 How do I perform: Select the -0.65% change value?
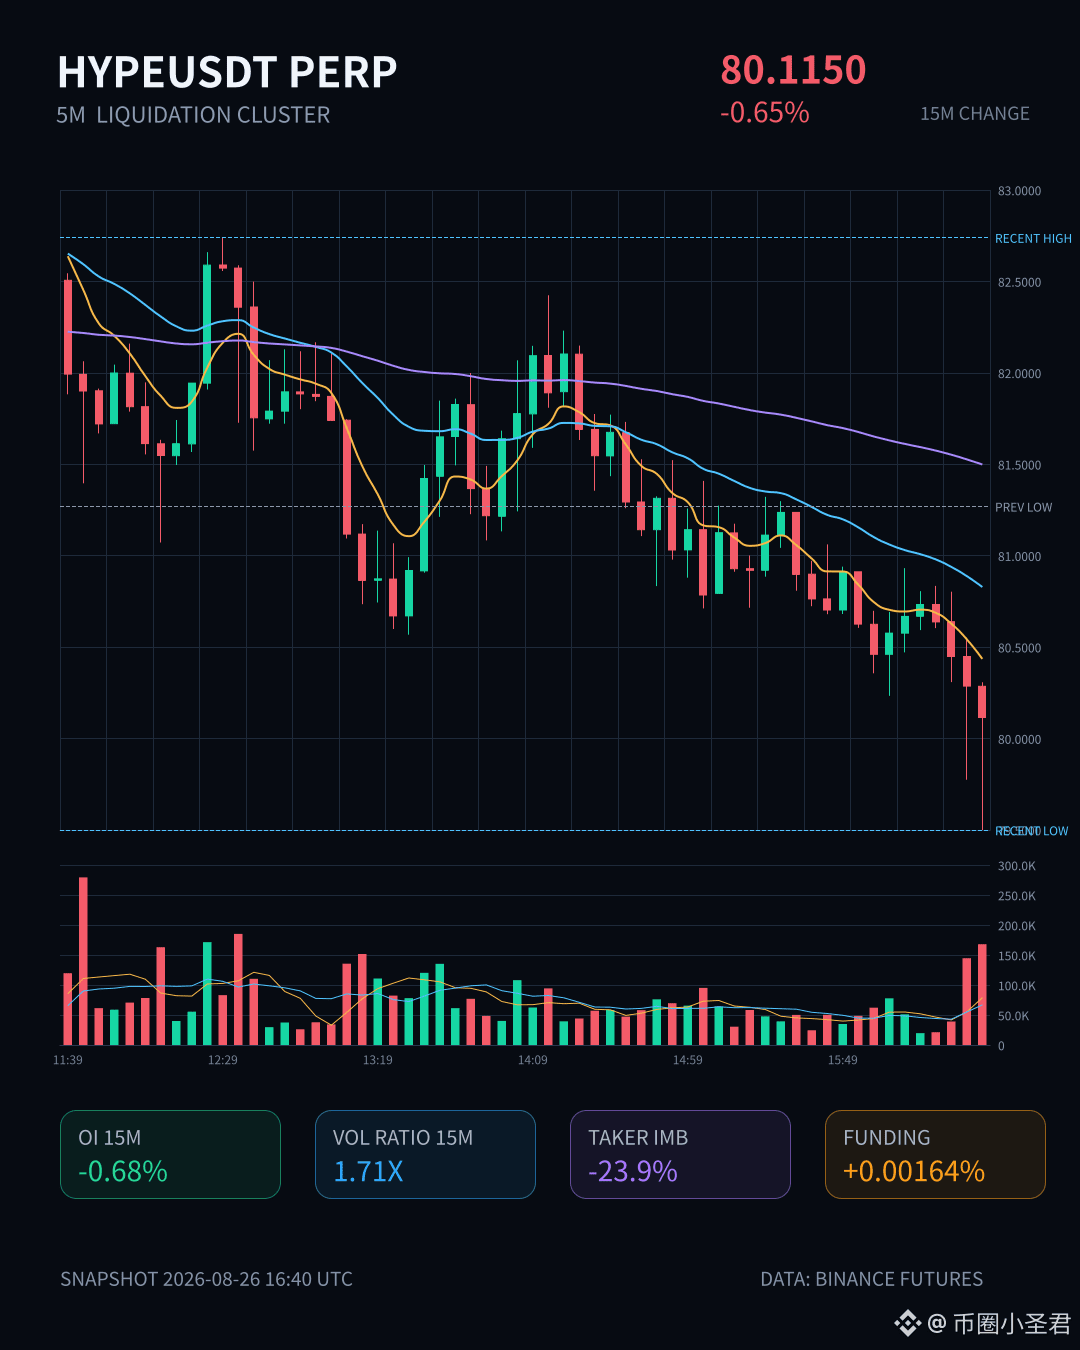click(765, 112)
